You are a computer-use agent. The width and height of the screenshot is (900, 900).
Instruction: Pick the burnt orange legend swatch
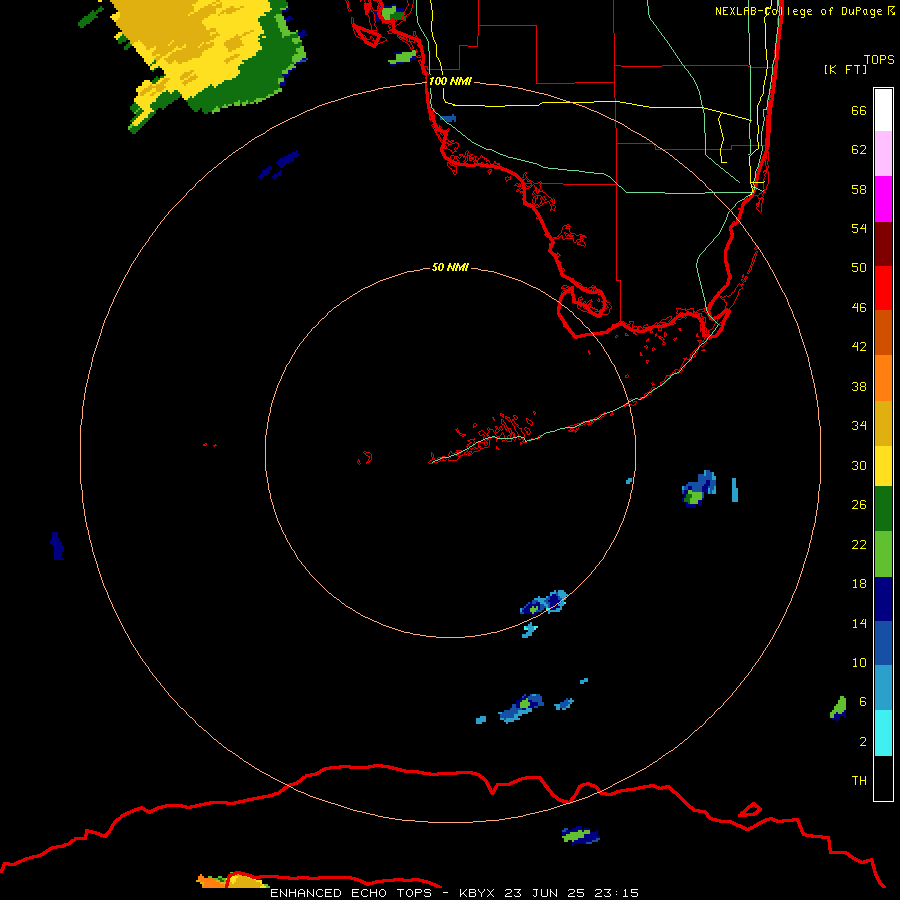click(883, 332)
